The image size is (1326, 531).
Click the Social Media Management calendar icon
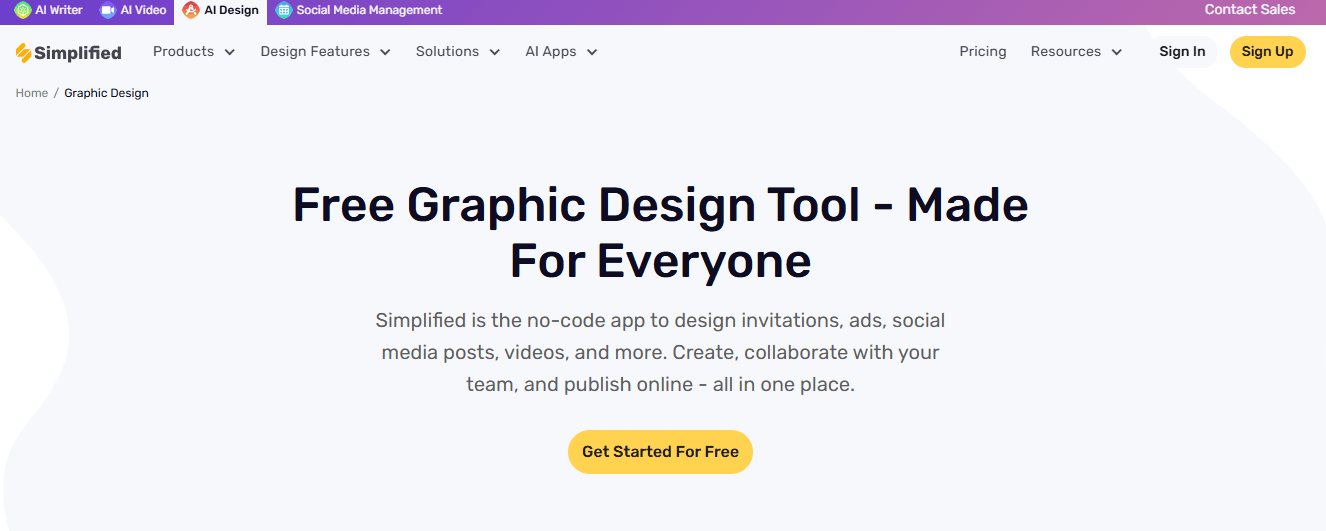[x=284, y=10]
